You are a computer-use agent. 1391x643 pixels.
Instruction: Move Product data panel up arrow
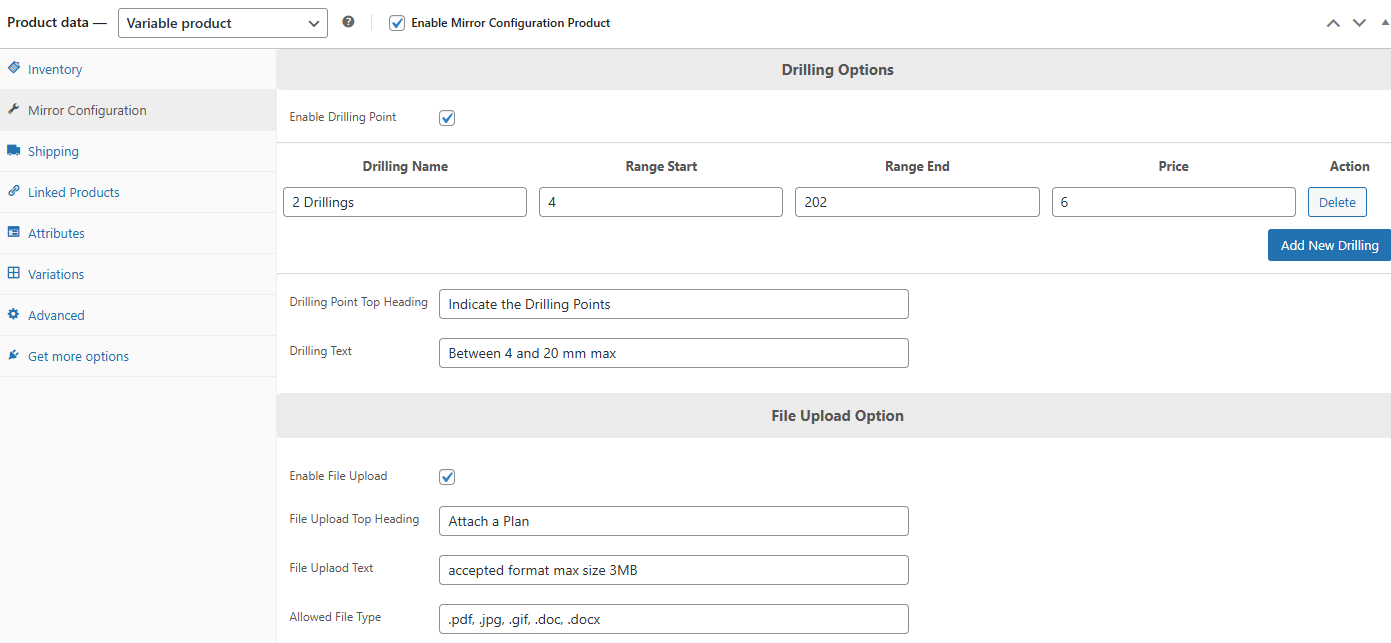(1333, 23)
